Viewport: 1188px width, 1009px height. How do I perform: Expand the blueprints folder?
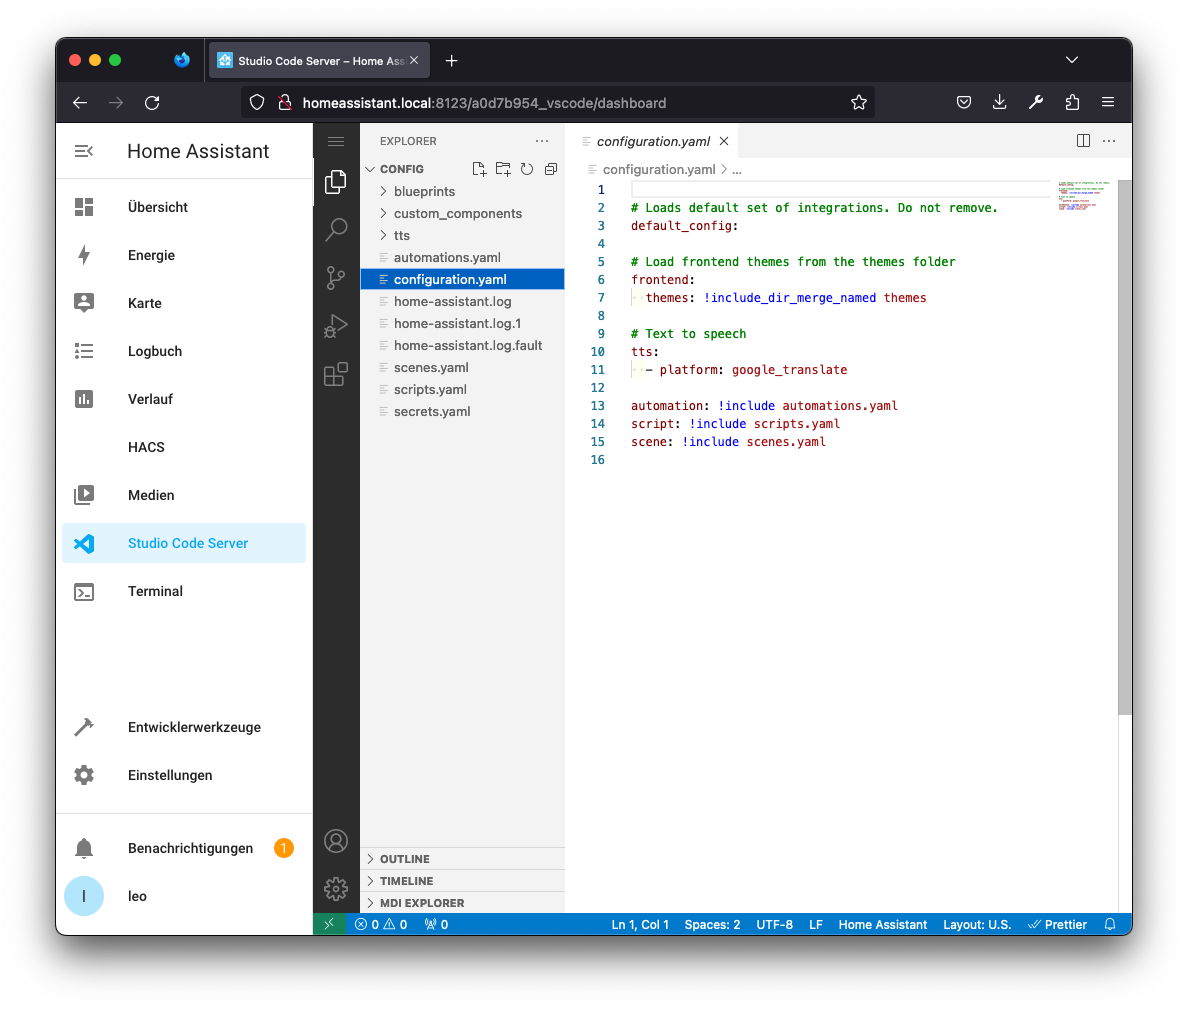pyautogui.click(x=462, y=192)
